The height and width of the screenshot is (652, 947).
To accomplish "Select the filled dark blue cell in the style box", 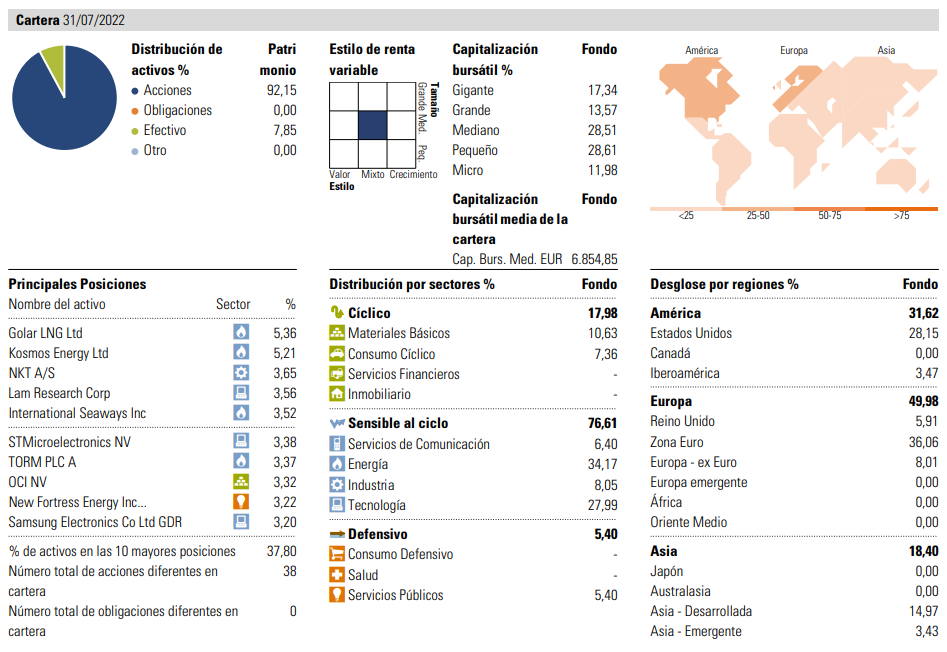I will (373, 125).
